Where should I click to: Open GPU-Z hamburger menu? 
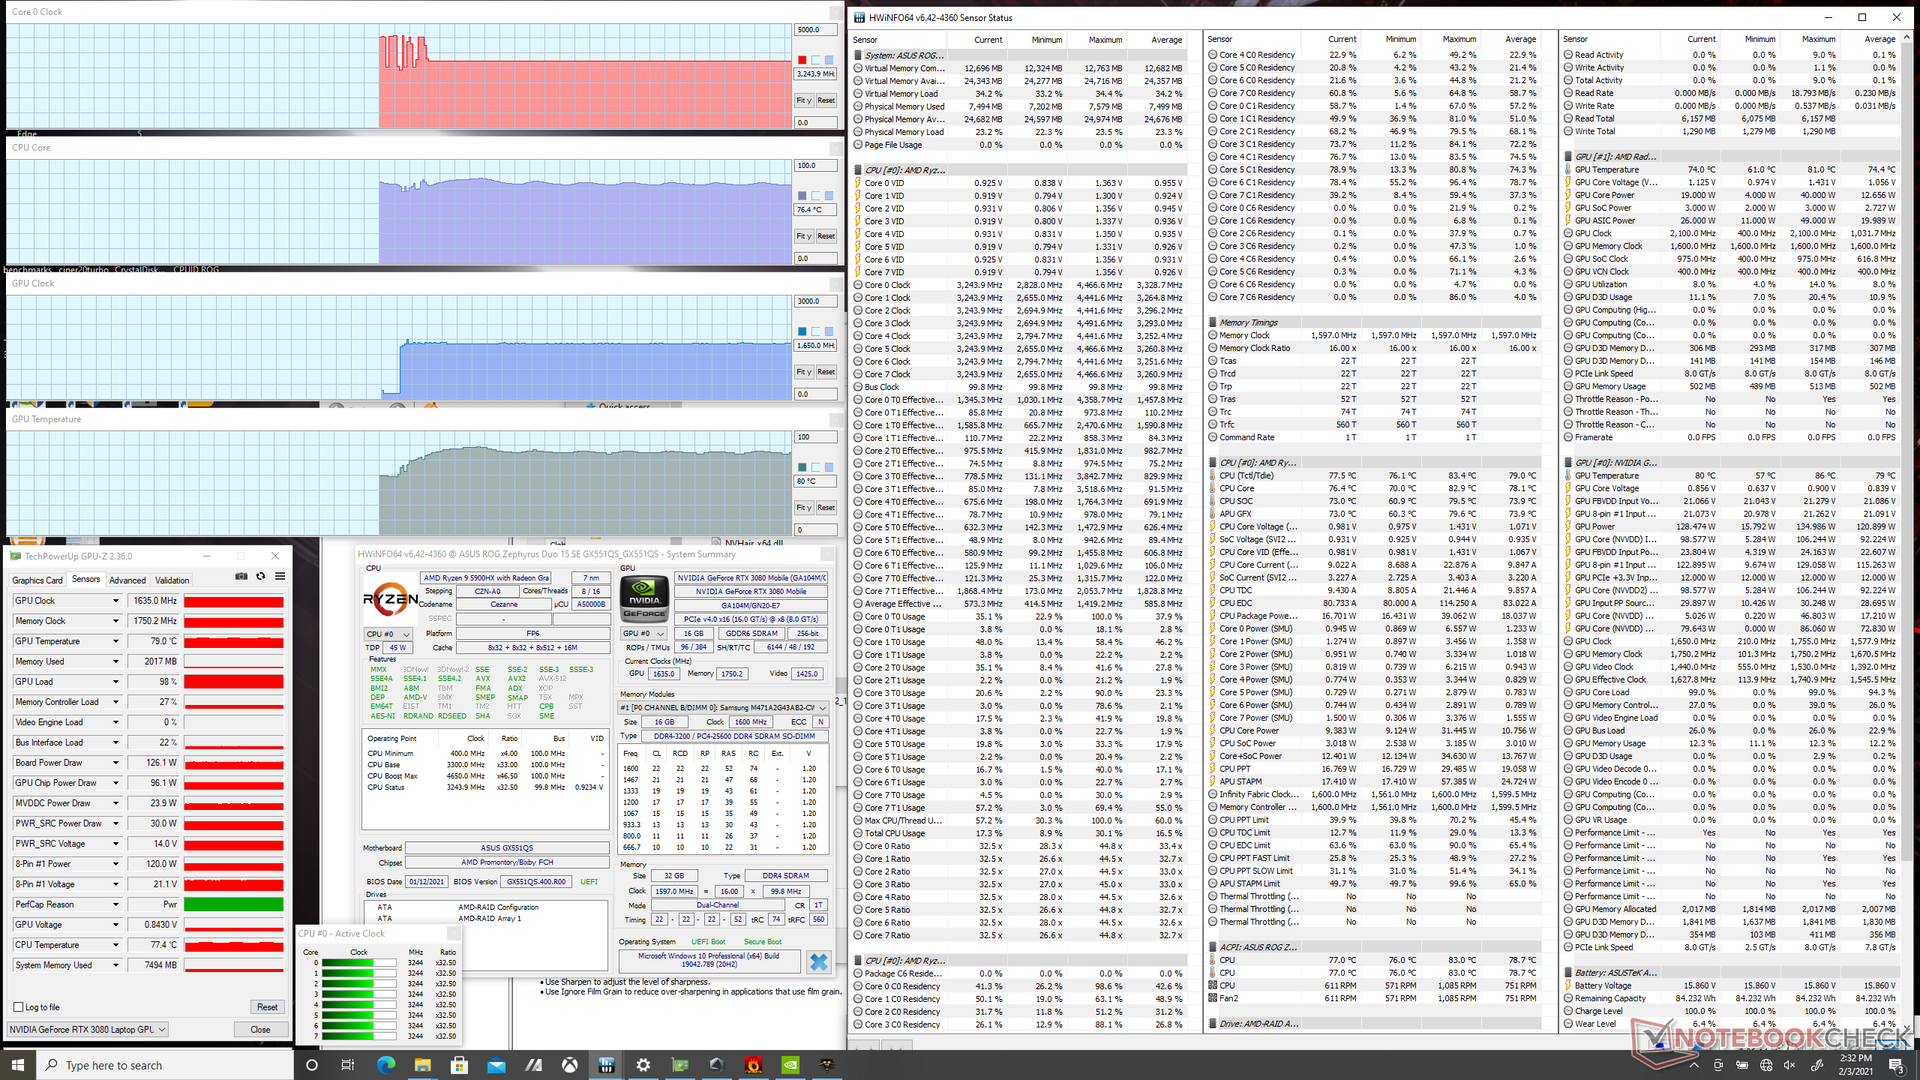click(280, 576)
